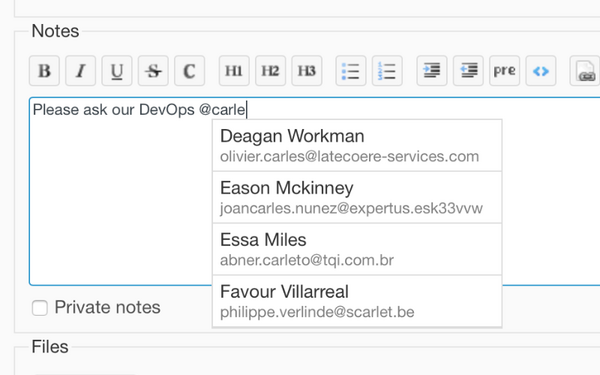Apply strikethrough formatting
The width and height of the screenshot is (600, 375).
pos(153,71)
